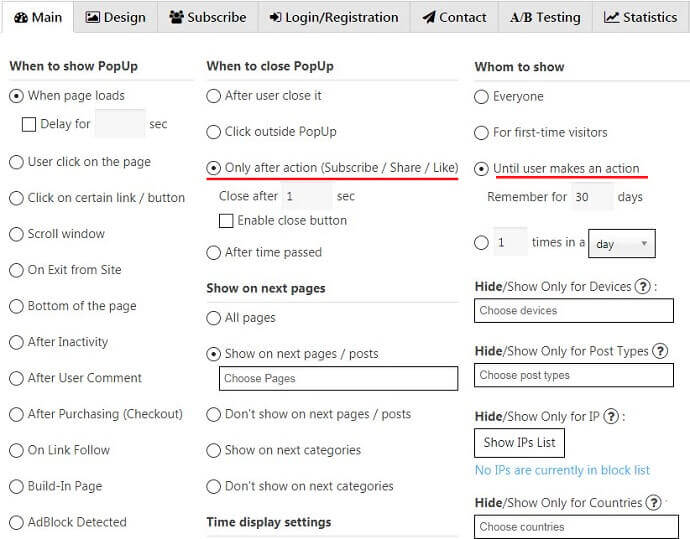Click the Statistics chart icon

(611, 17)
